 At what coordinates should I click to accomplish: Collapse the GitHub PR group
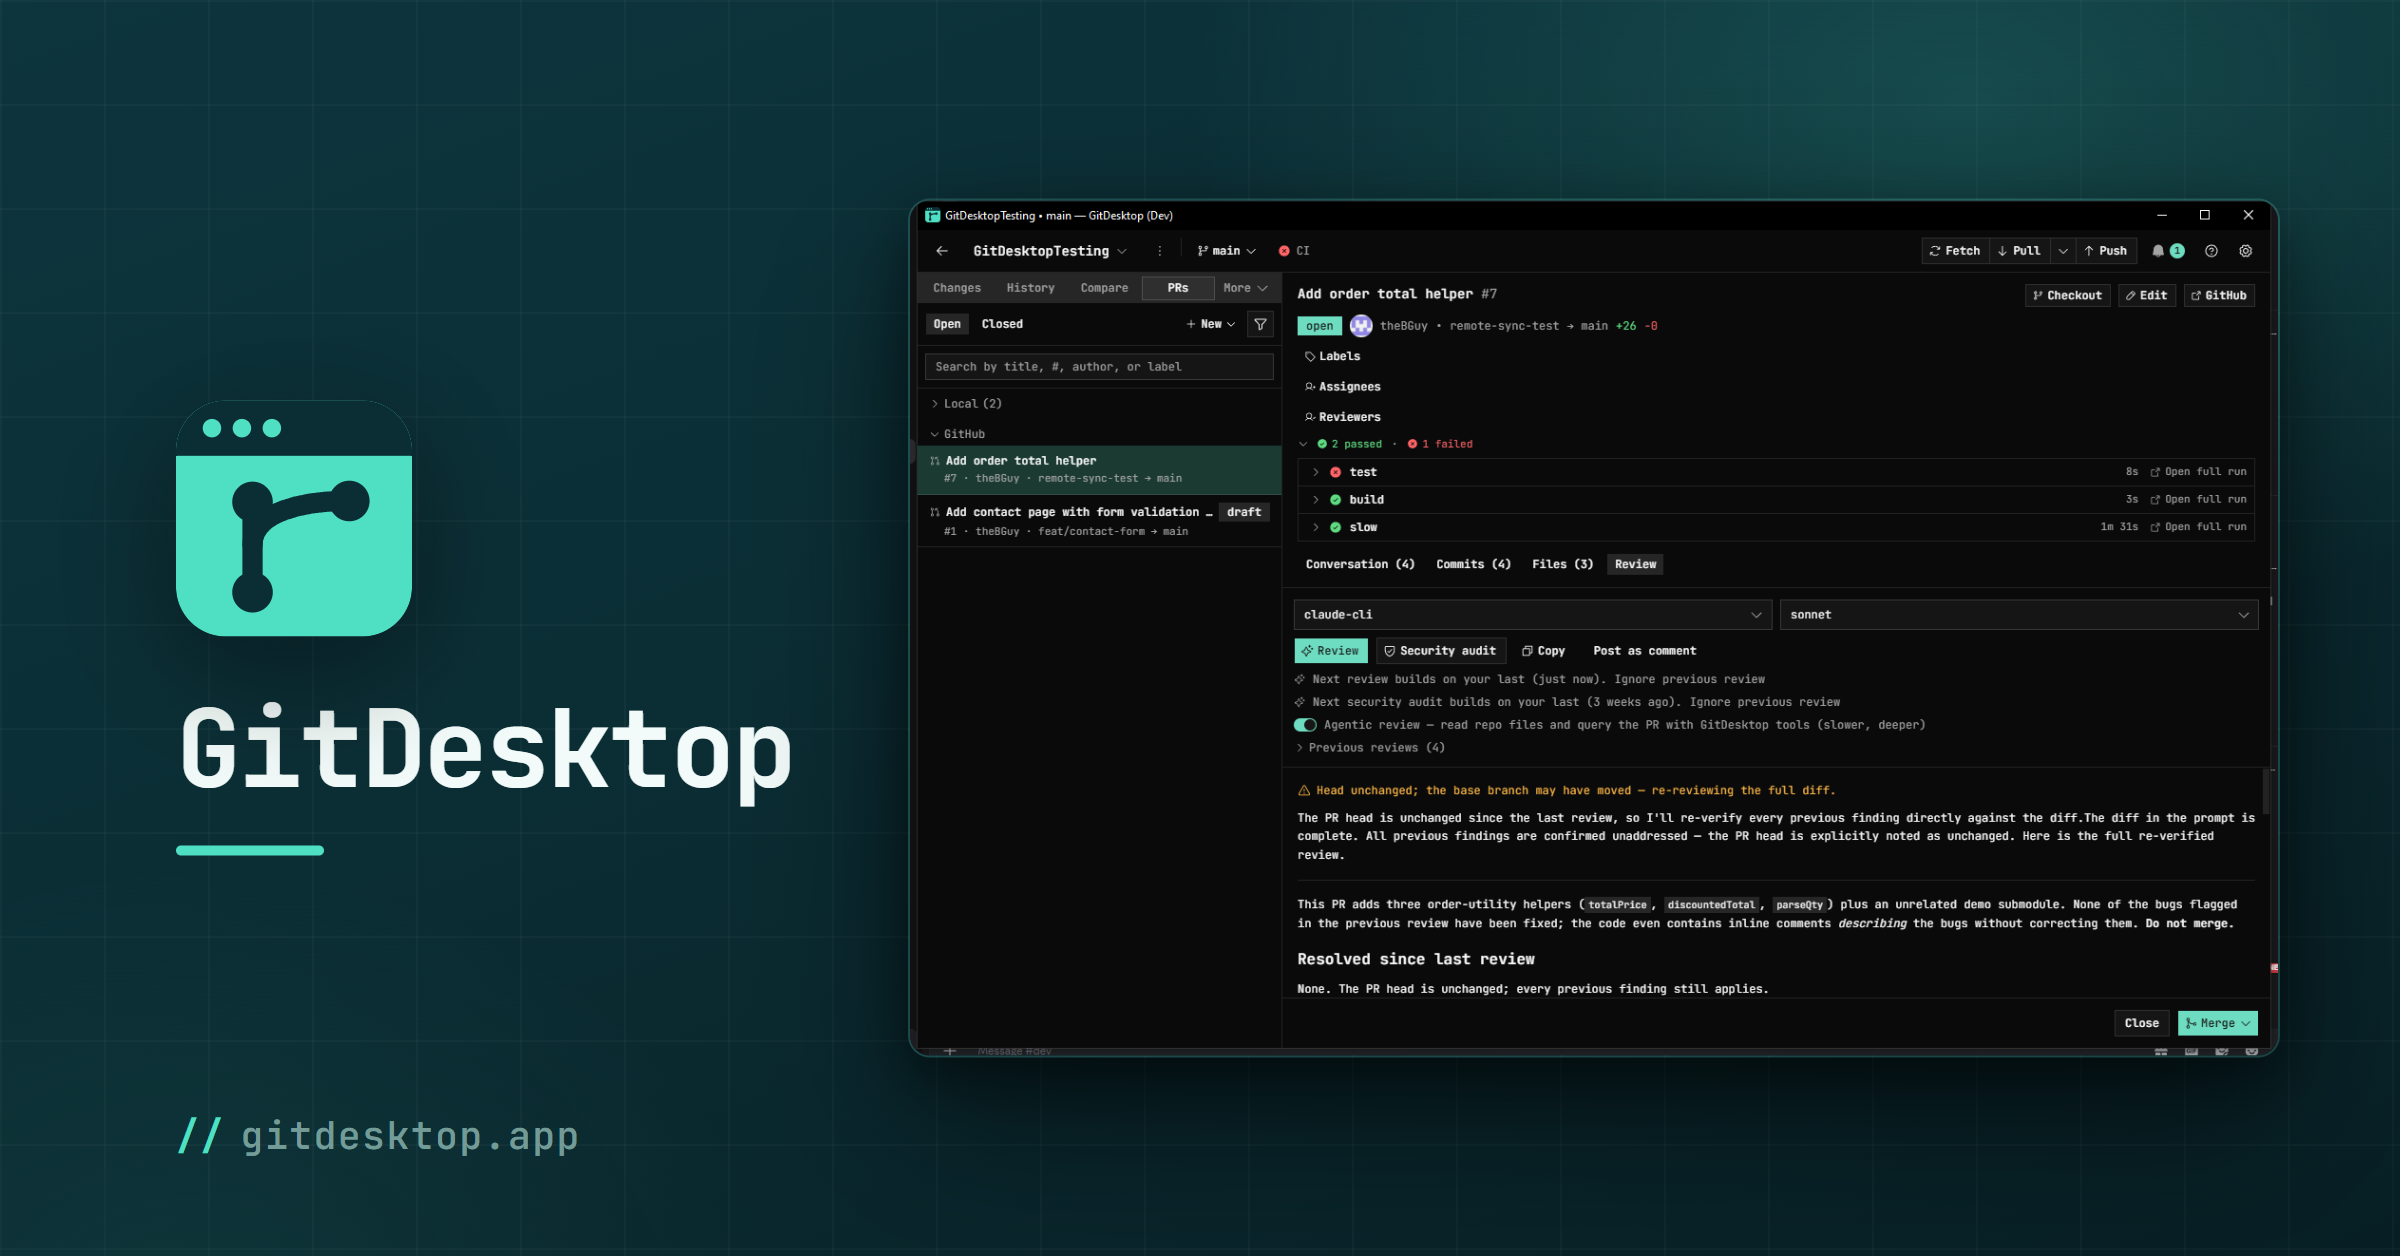pyautogui.click(x=958, y=434)
